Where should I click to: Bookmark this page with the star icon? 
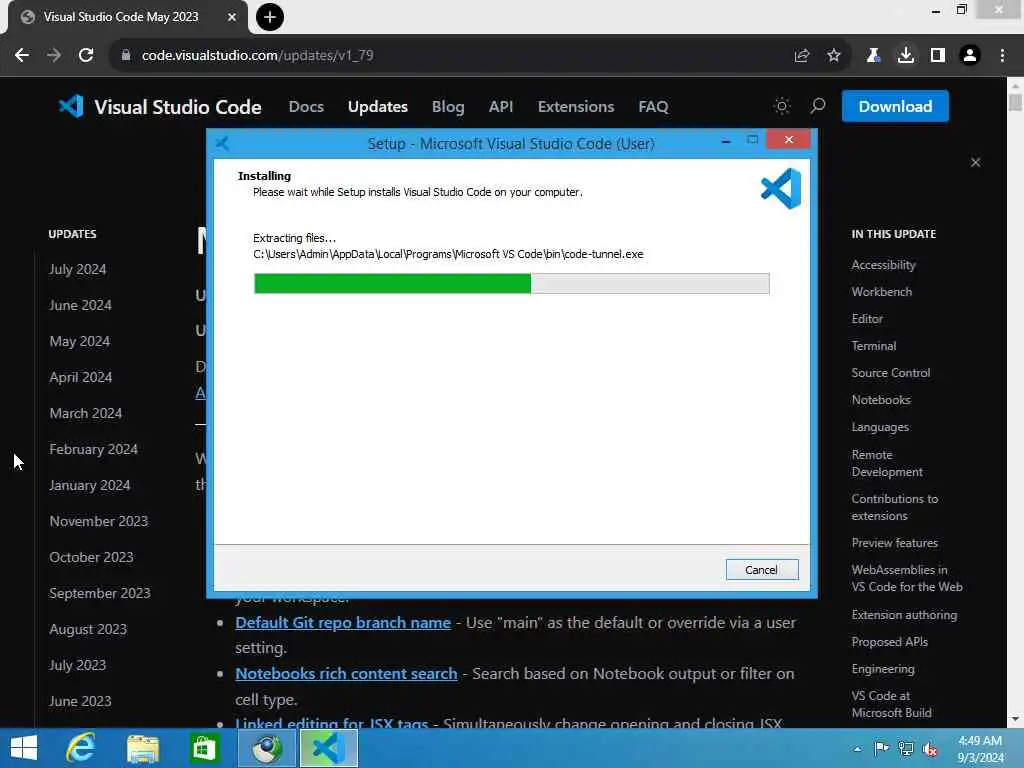click(834, 56)
